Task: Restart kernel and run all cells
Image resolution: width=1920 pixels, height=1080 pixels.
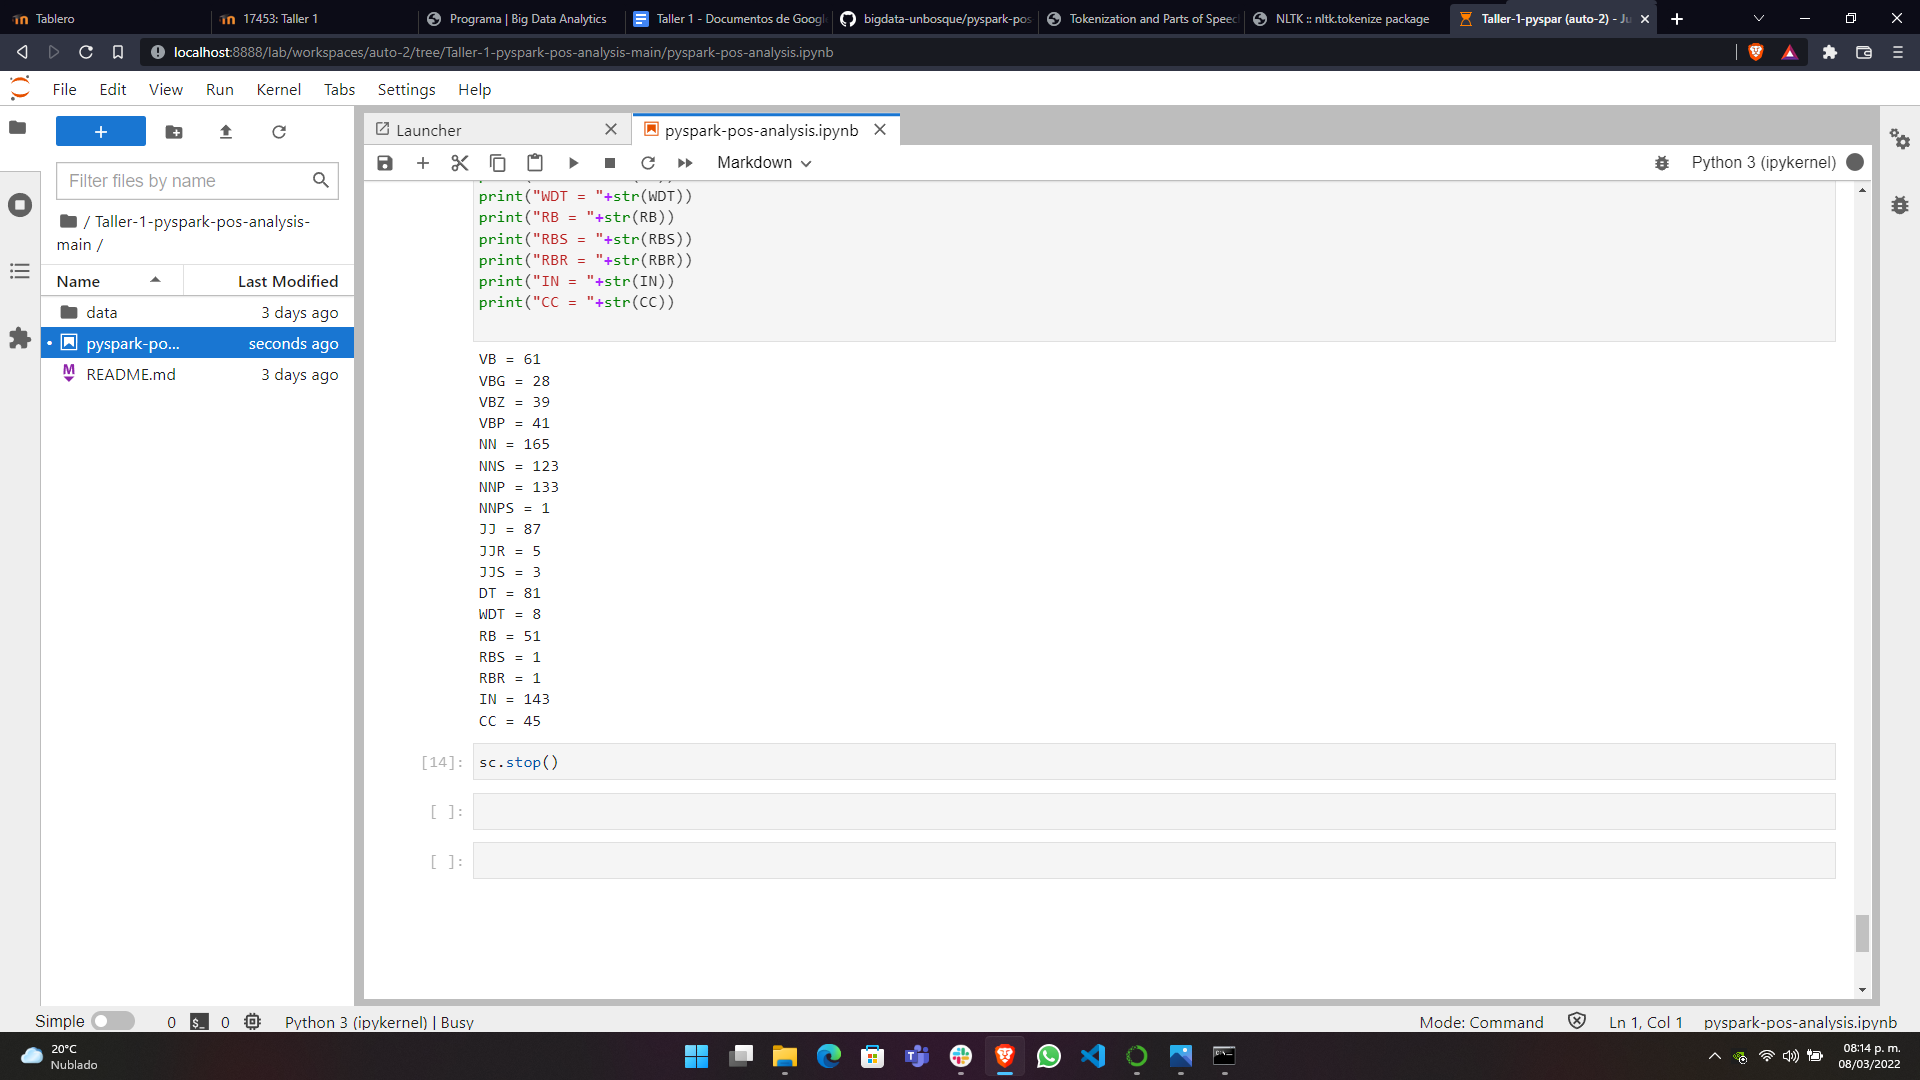Action: click(685, 163)
